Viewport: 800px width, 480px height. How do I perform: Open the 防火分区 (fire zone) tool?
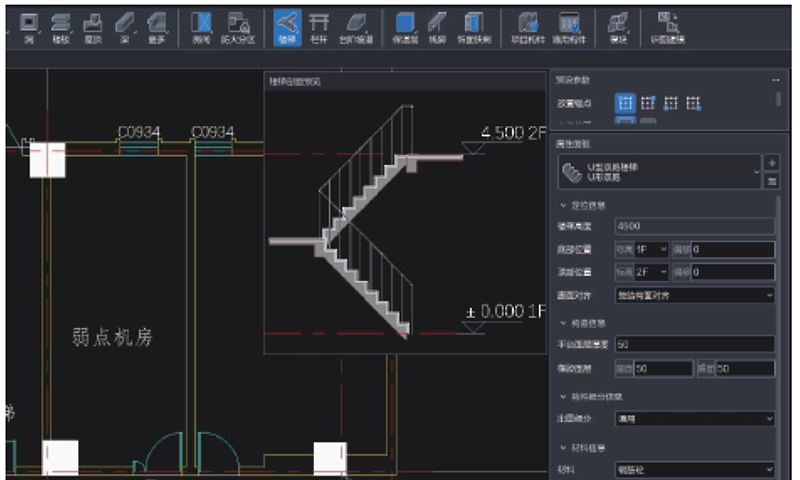[x=240, y=26]
